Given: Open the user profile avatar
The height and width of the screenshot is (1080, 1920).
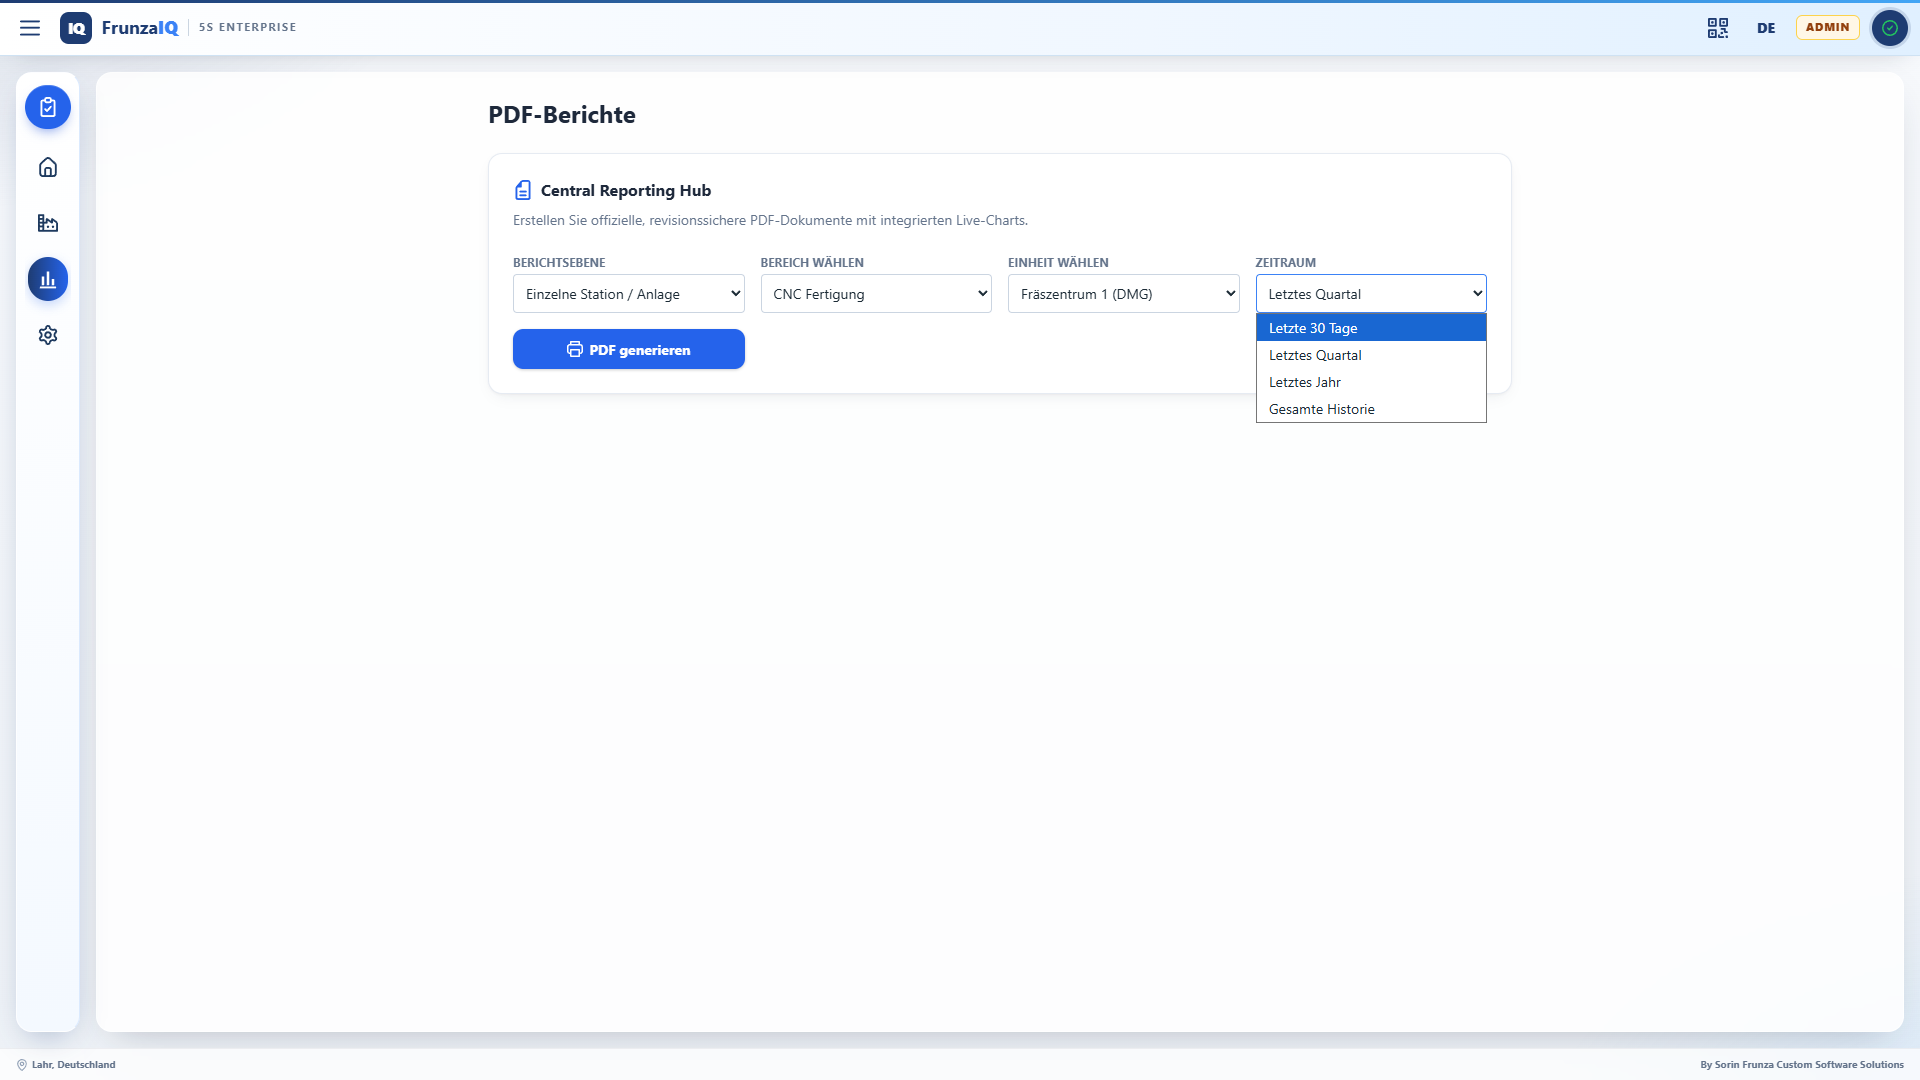Looking at the screenshot, I should (1889, 28).
